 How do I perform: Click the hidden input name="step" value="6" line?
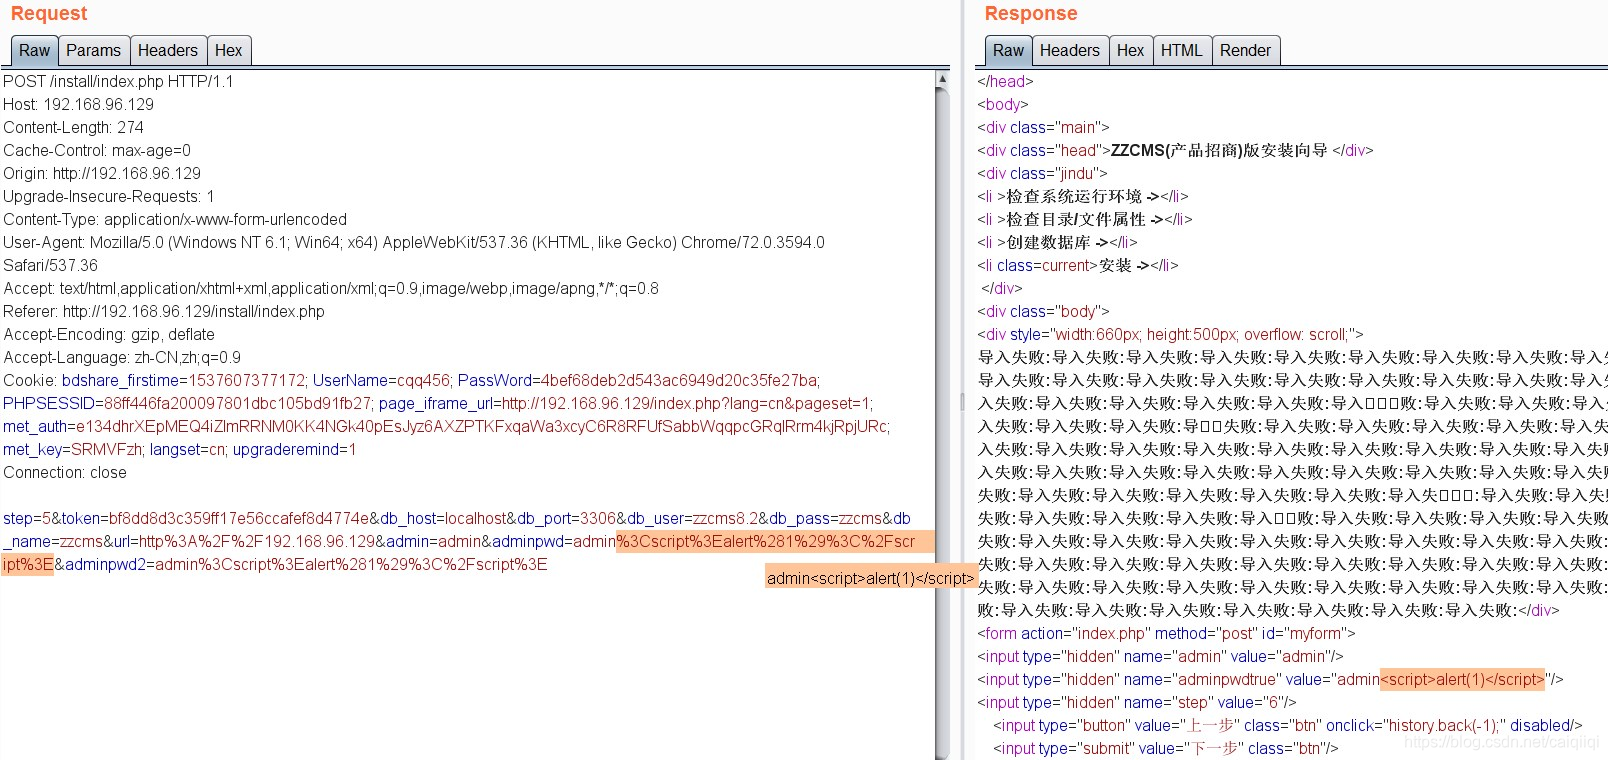point(1136,702)
